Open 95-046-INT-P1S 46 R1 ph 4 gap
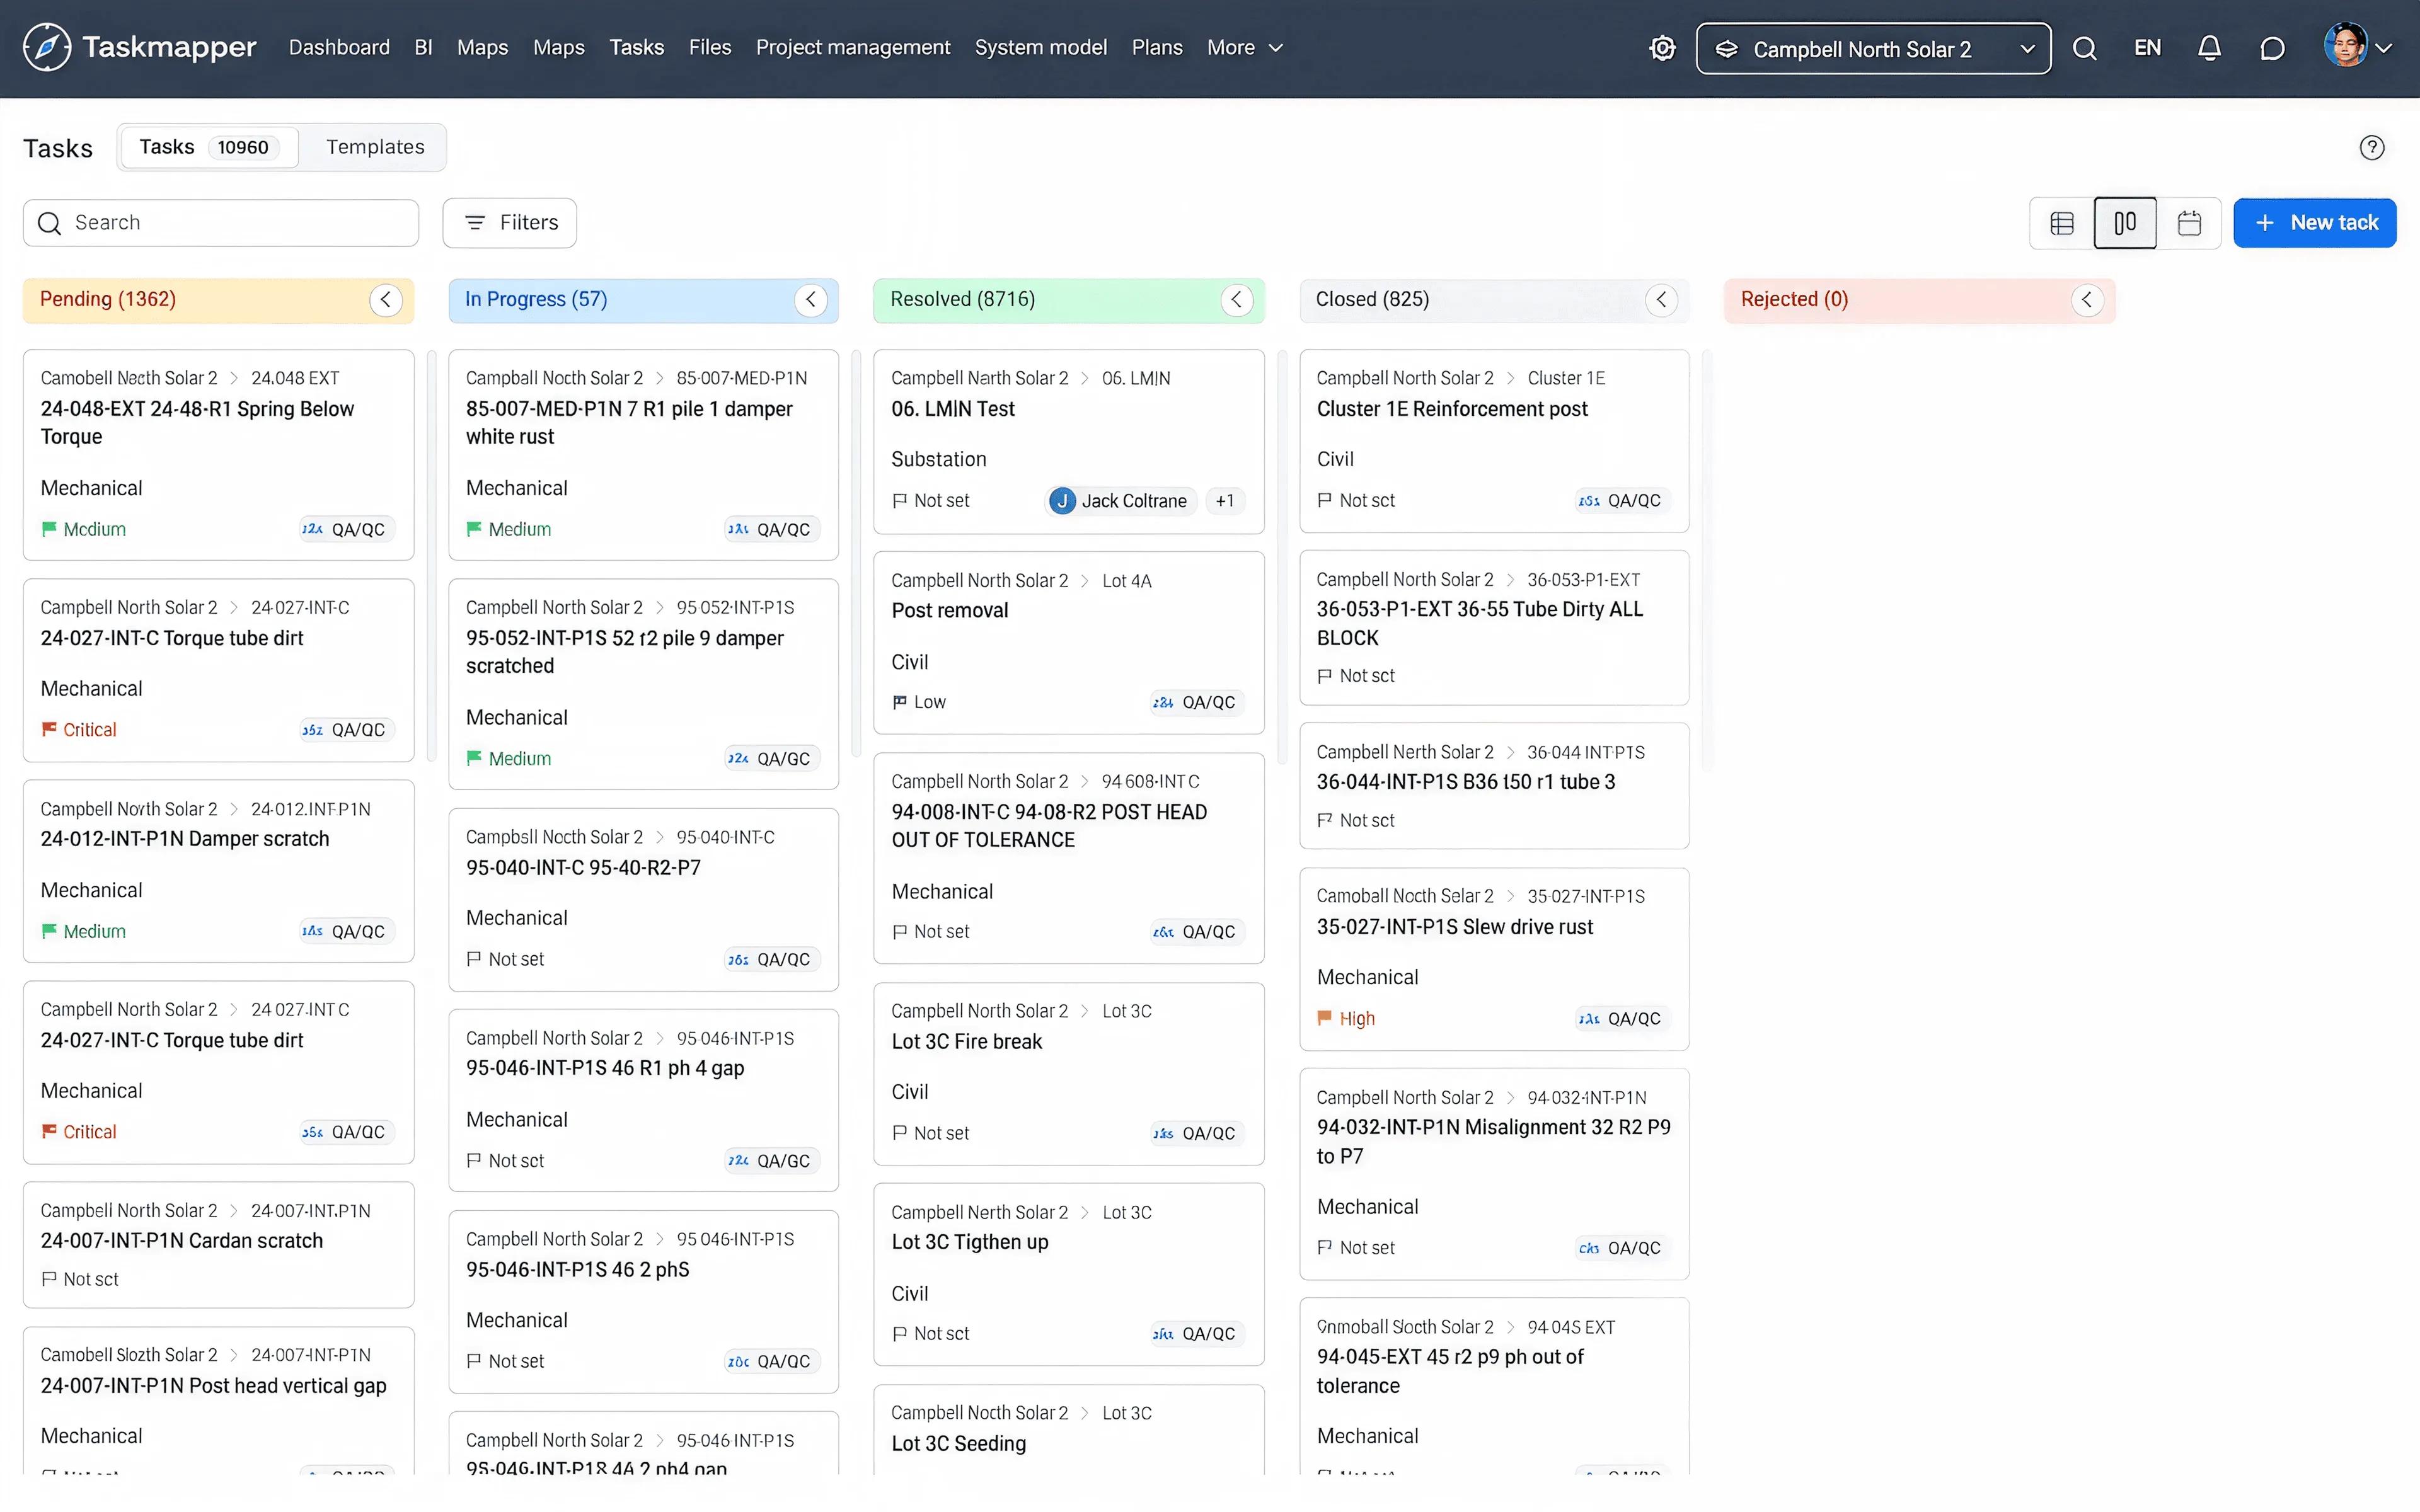Viewport: 2420px width, 1512px height. click(605, 1068)
